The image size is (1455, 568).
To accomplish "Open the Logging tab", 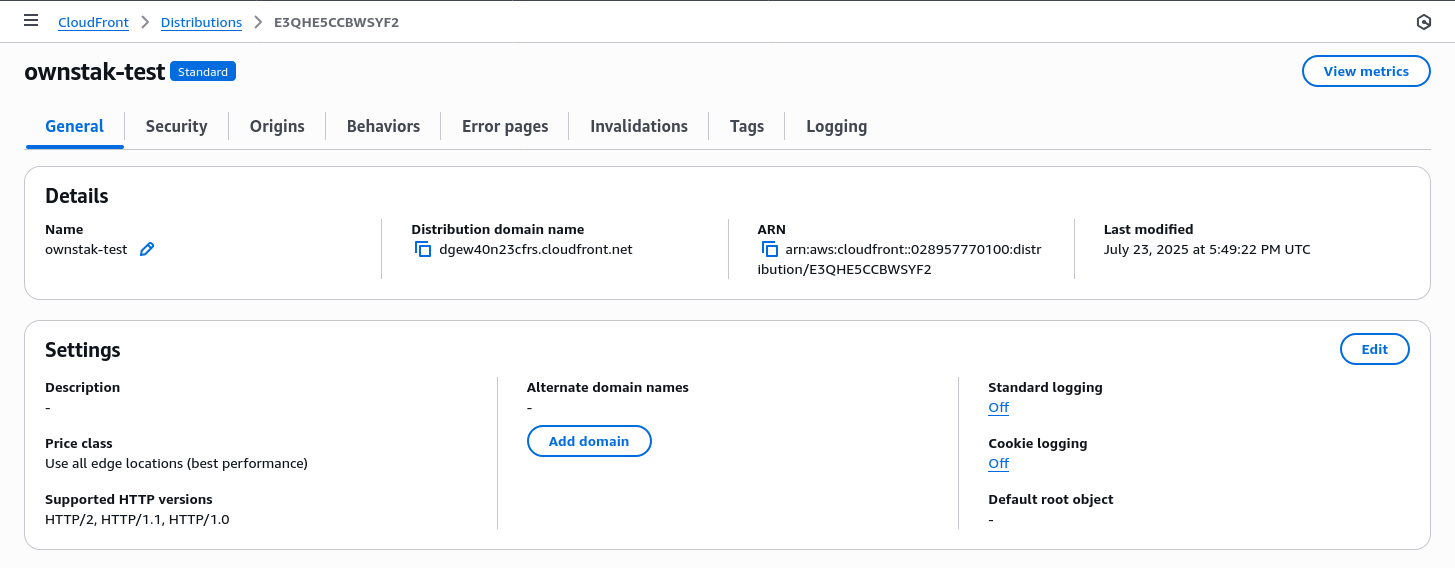I will (x=836, y=126).
